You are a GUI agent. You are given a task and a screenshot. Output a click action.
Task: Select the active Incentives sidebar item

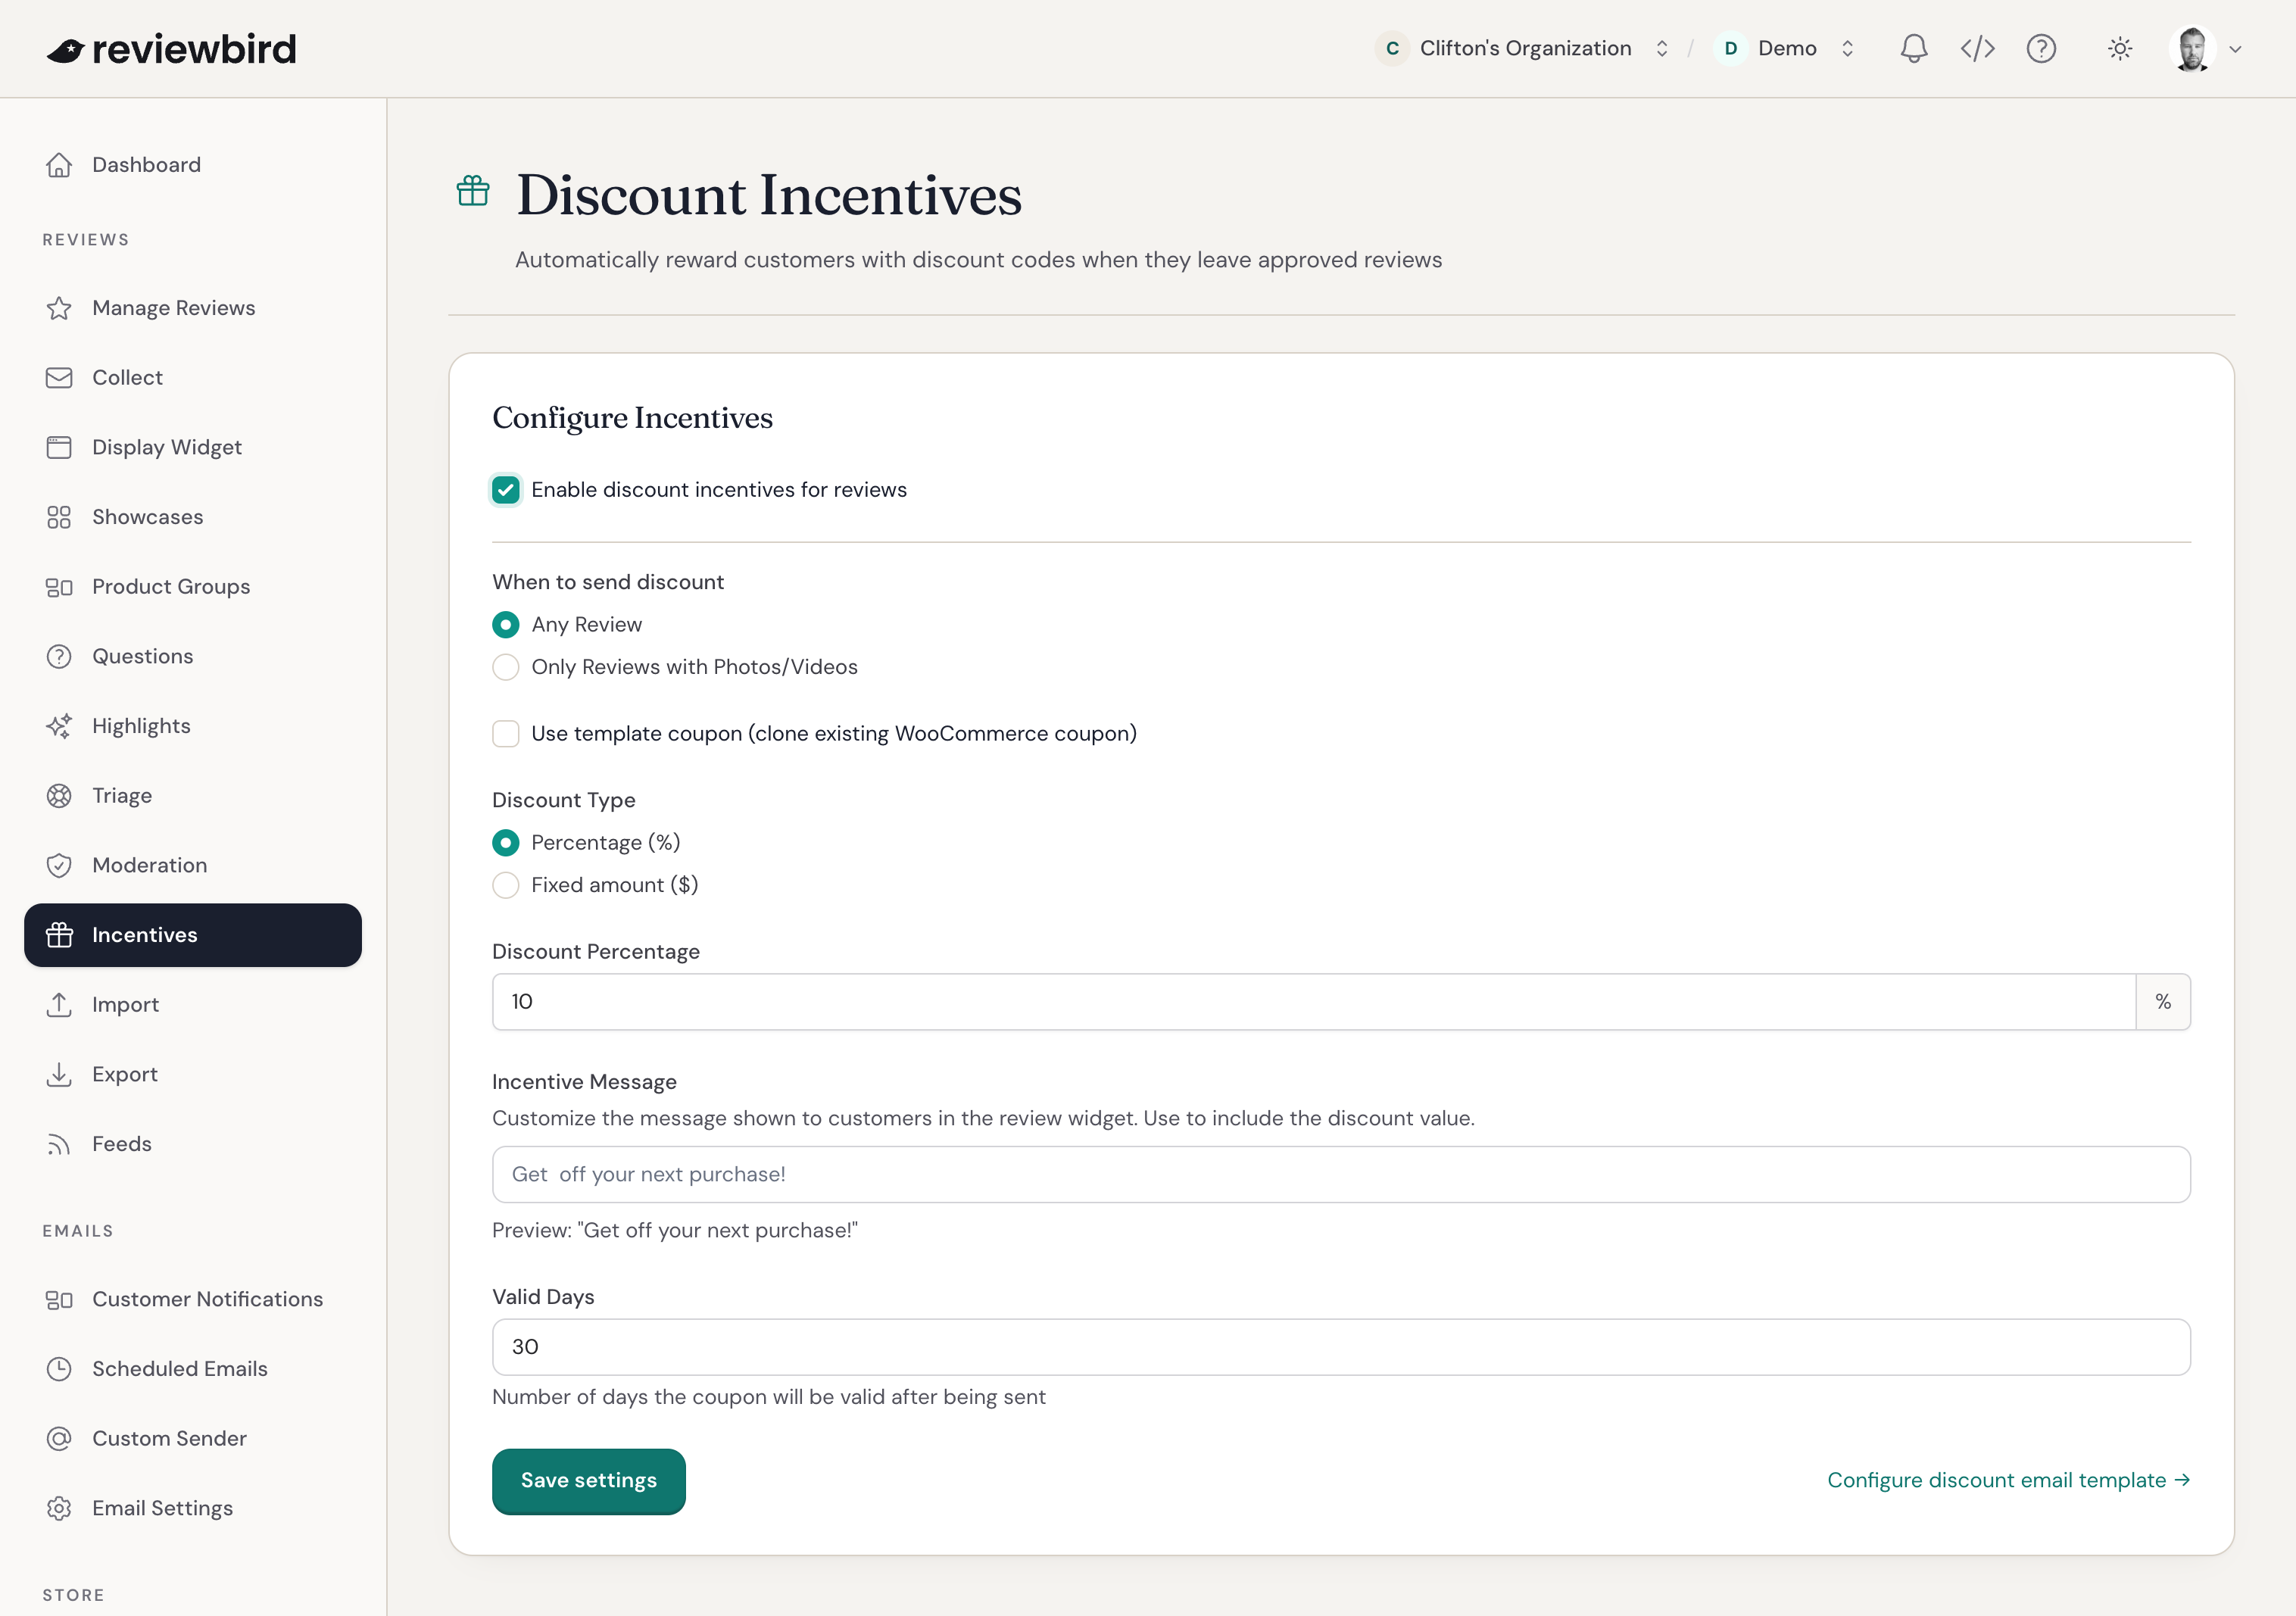[x=193, y=935]
